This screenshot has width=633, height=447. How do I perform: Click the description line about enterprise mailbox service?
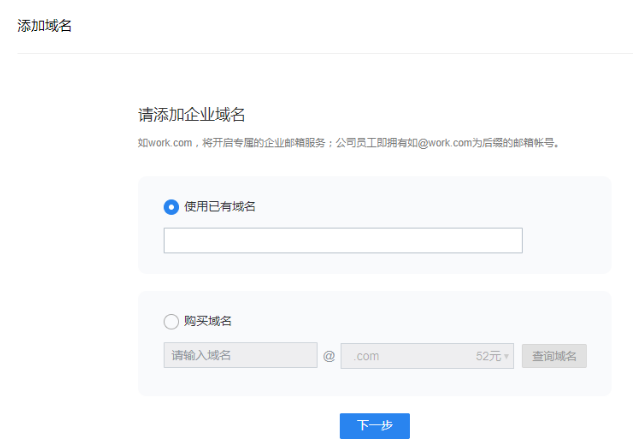coord(347,143)
